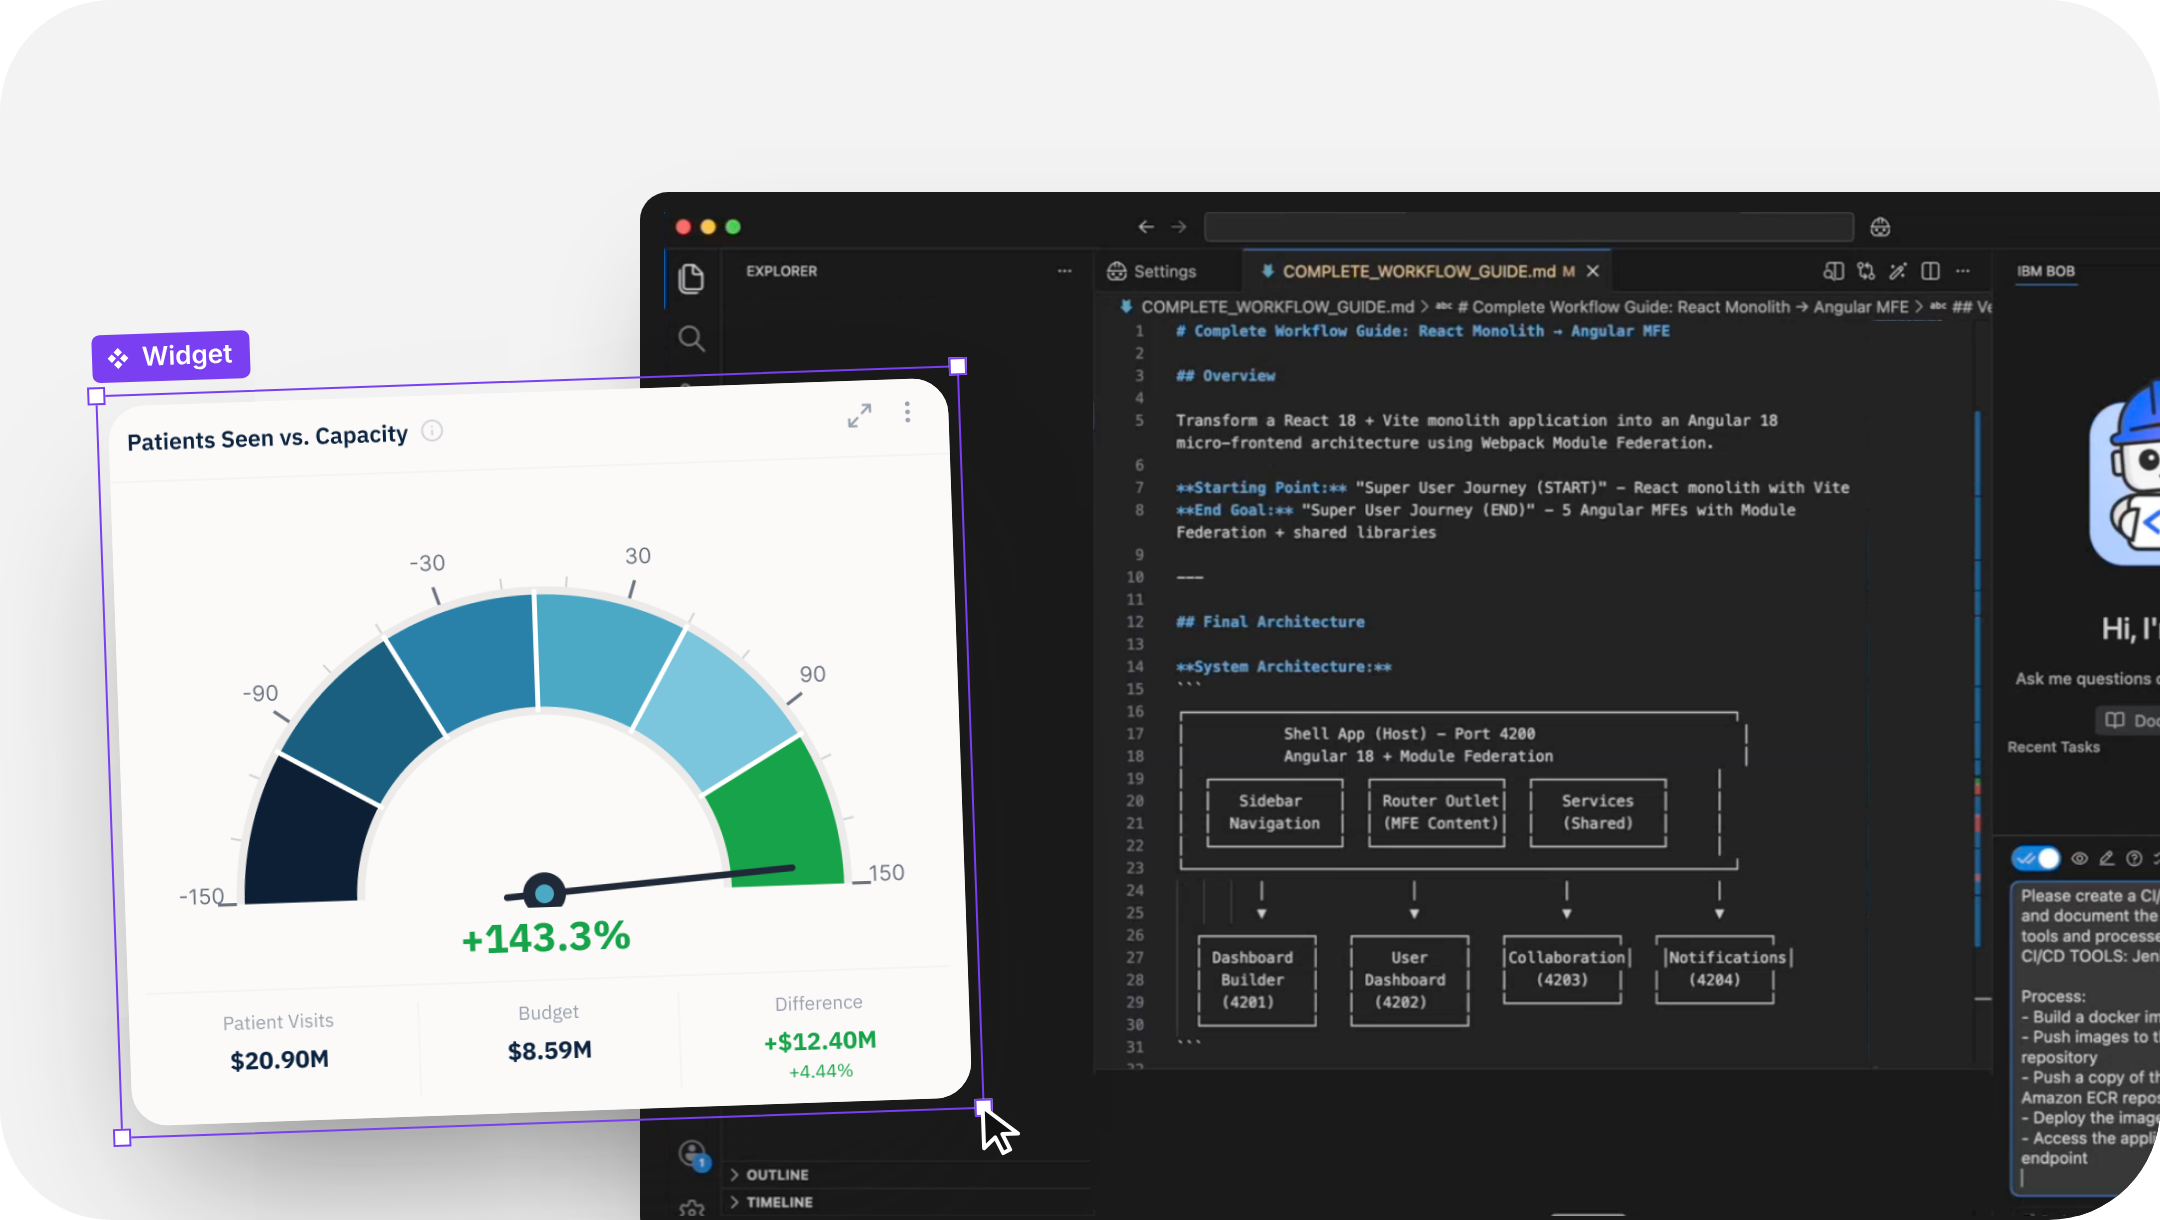This screenshot has width=2160, height=1220.
Task: Split the editor with the split icon
Action: coord(1931,271)
